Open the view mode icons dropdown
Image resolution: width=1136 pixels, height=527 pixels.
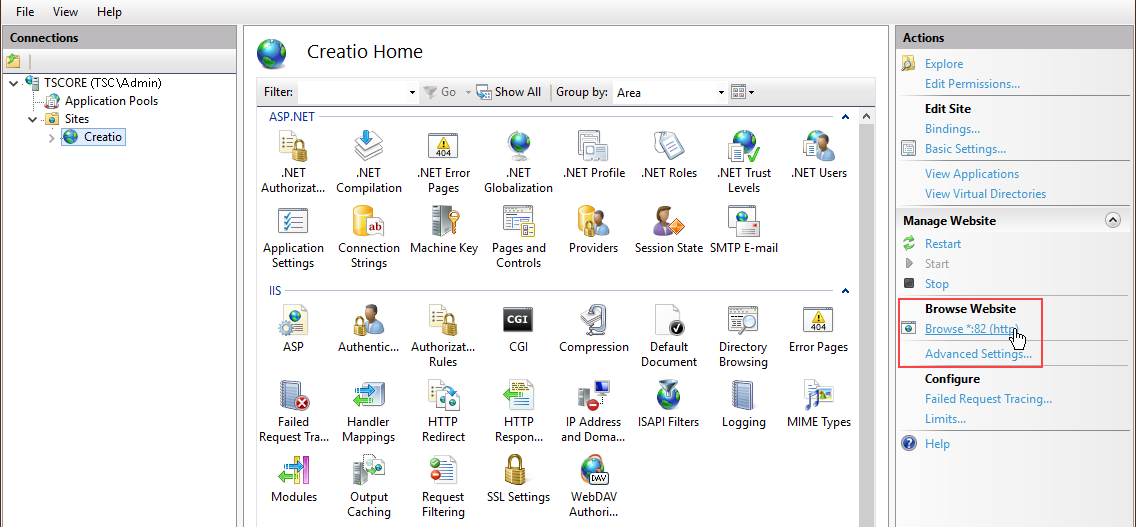(x=743, y=92)
